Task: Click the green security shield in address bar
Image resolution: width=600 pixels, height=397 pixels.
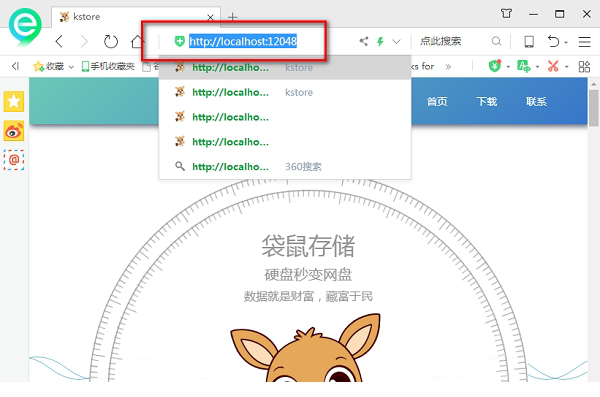Action: pyautogui.click(x=179, y=41)
